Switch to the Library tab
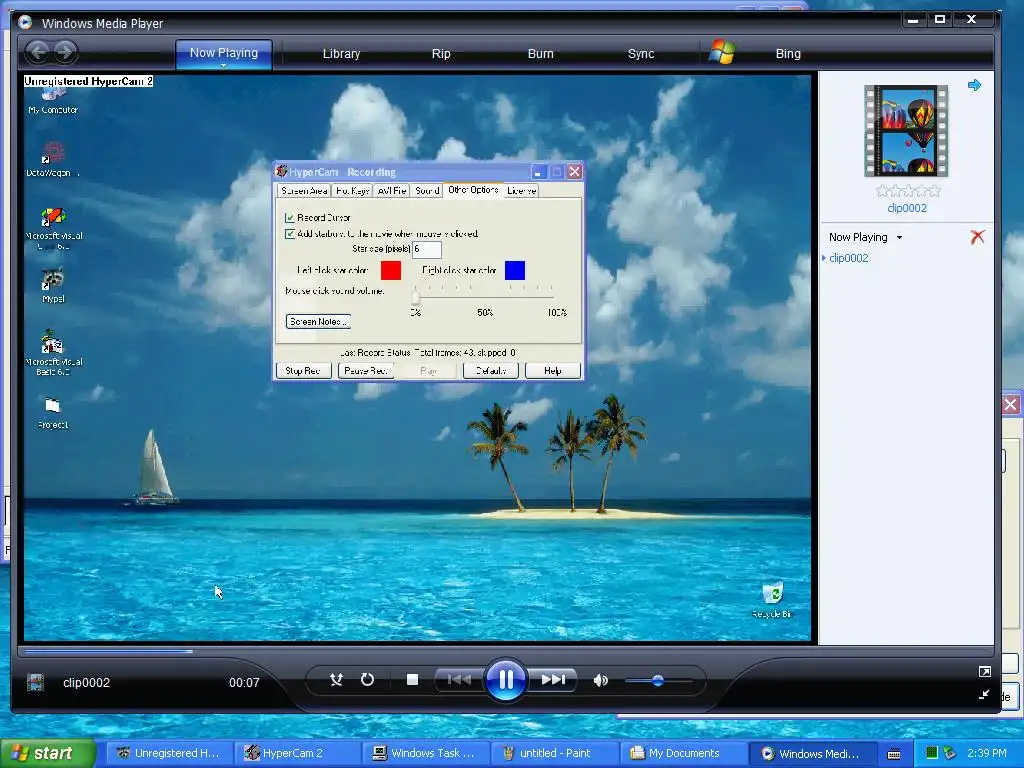Viewport: 1024px width, 768px height. click(x=341, y=54)
